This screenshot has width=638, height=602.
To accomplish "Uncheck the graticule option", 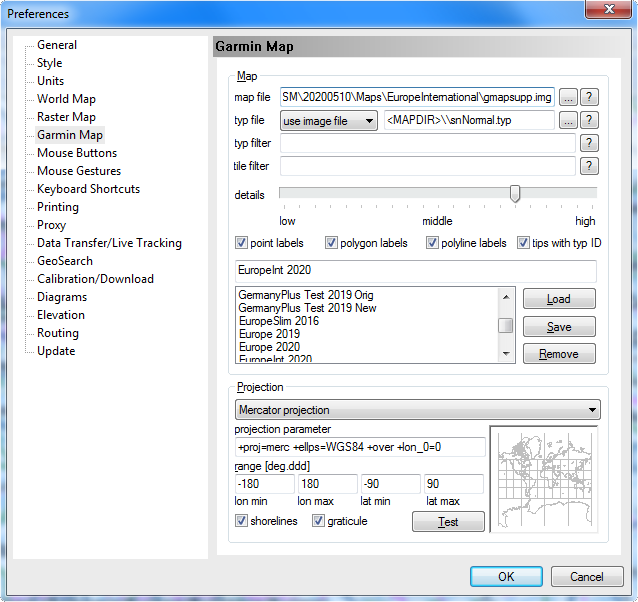I will click(x=319, y=521).
